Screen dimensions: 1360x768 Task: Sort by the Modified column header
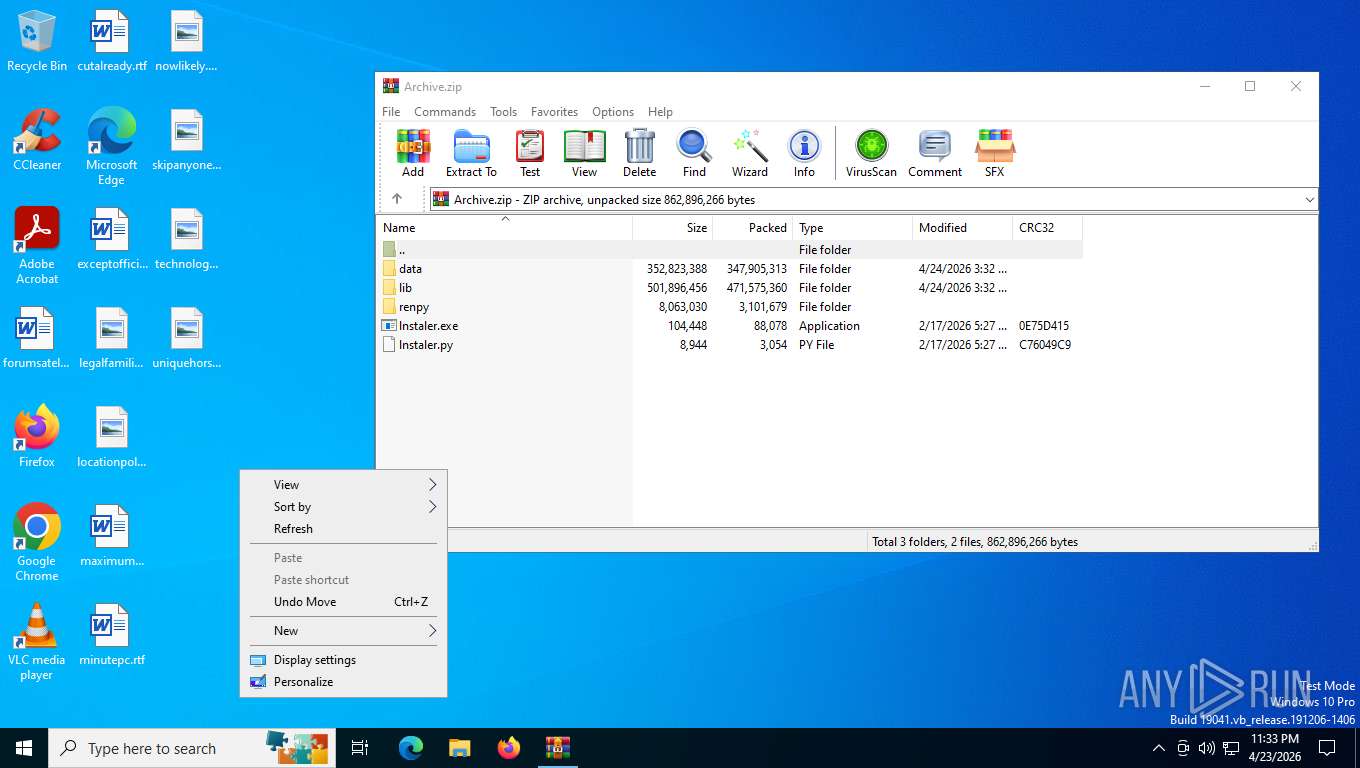pyautogui.click(x=963, y=228)
